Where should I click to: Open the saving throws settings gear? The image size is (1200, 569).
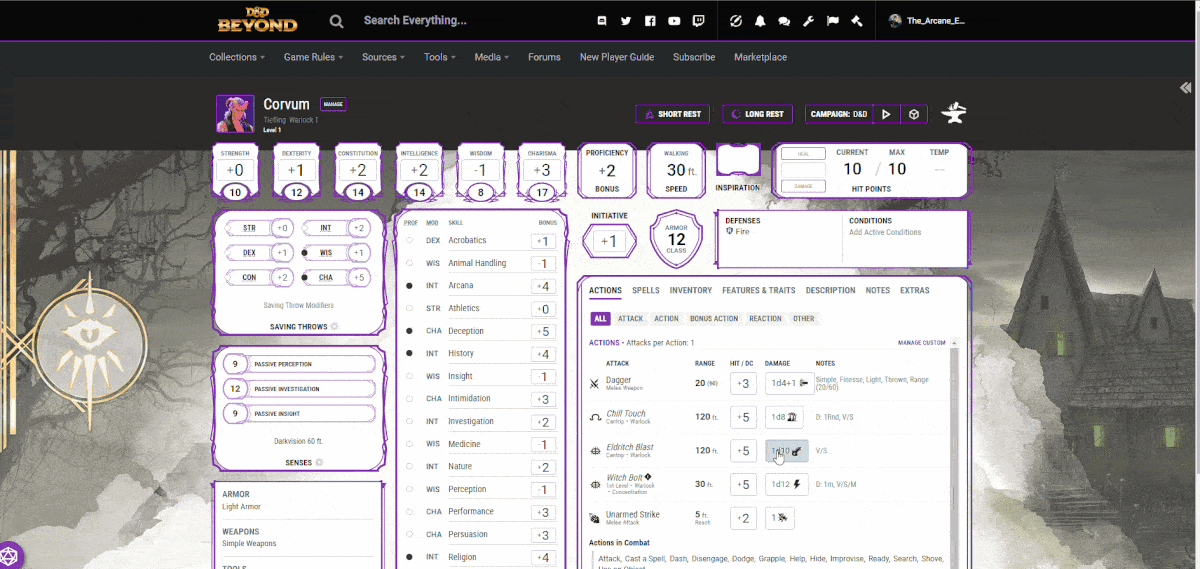click(x=334, y=326)
